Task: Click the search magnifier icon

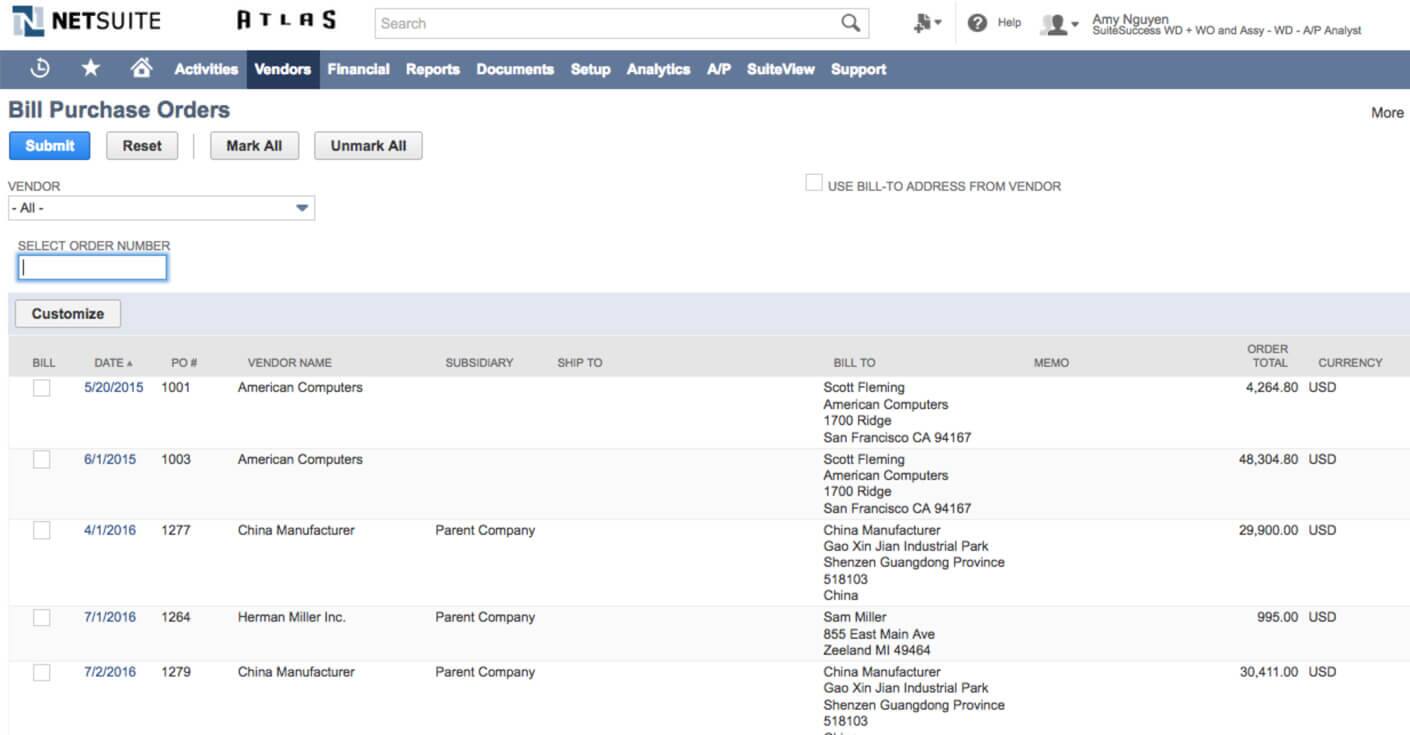Action: click(x=850, y=23)
